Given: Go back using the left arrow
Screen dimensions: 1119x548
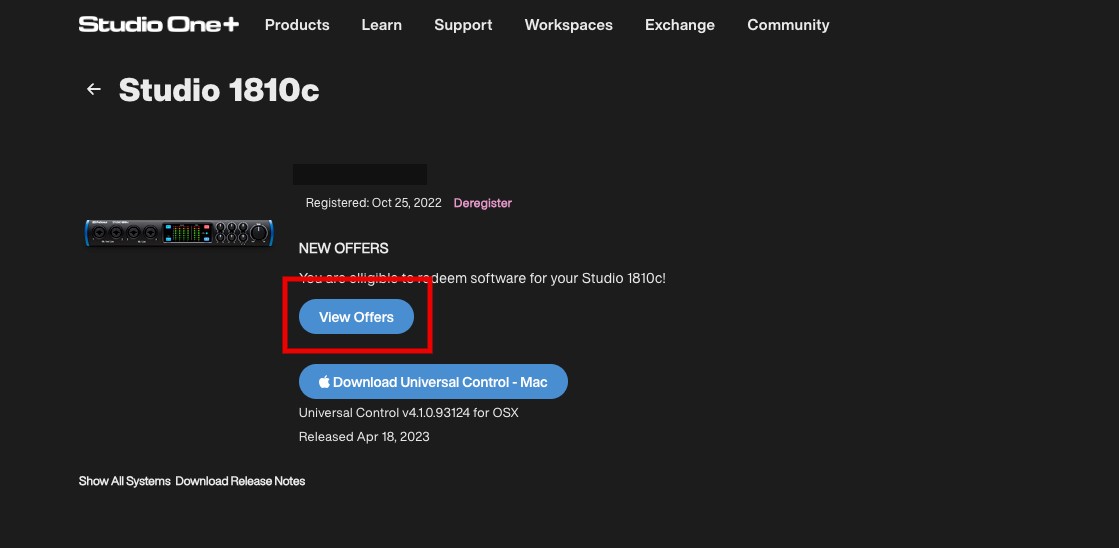Looking at the screenshot, I should [x=93, y=89].
